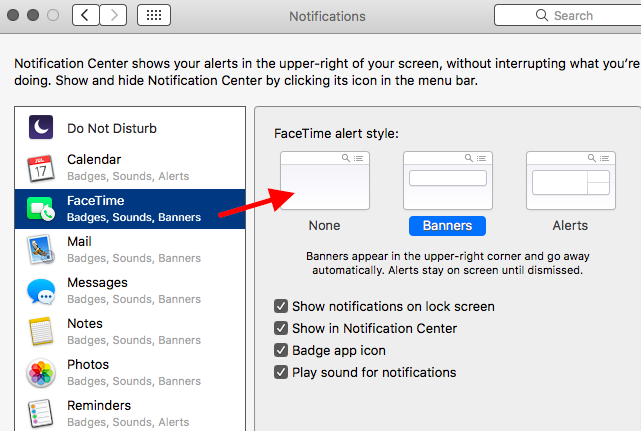The height and width of the screenshot is (431, 641).
Task: Click the Do Not Disturb moon icon
Action: coord(41,127)
